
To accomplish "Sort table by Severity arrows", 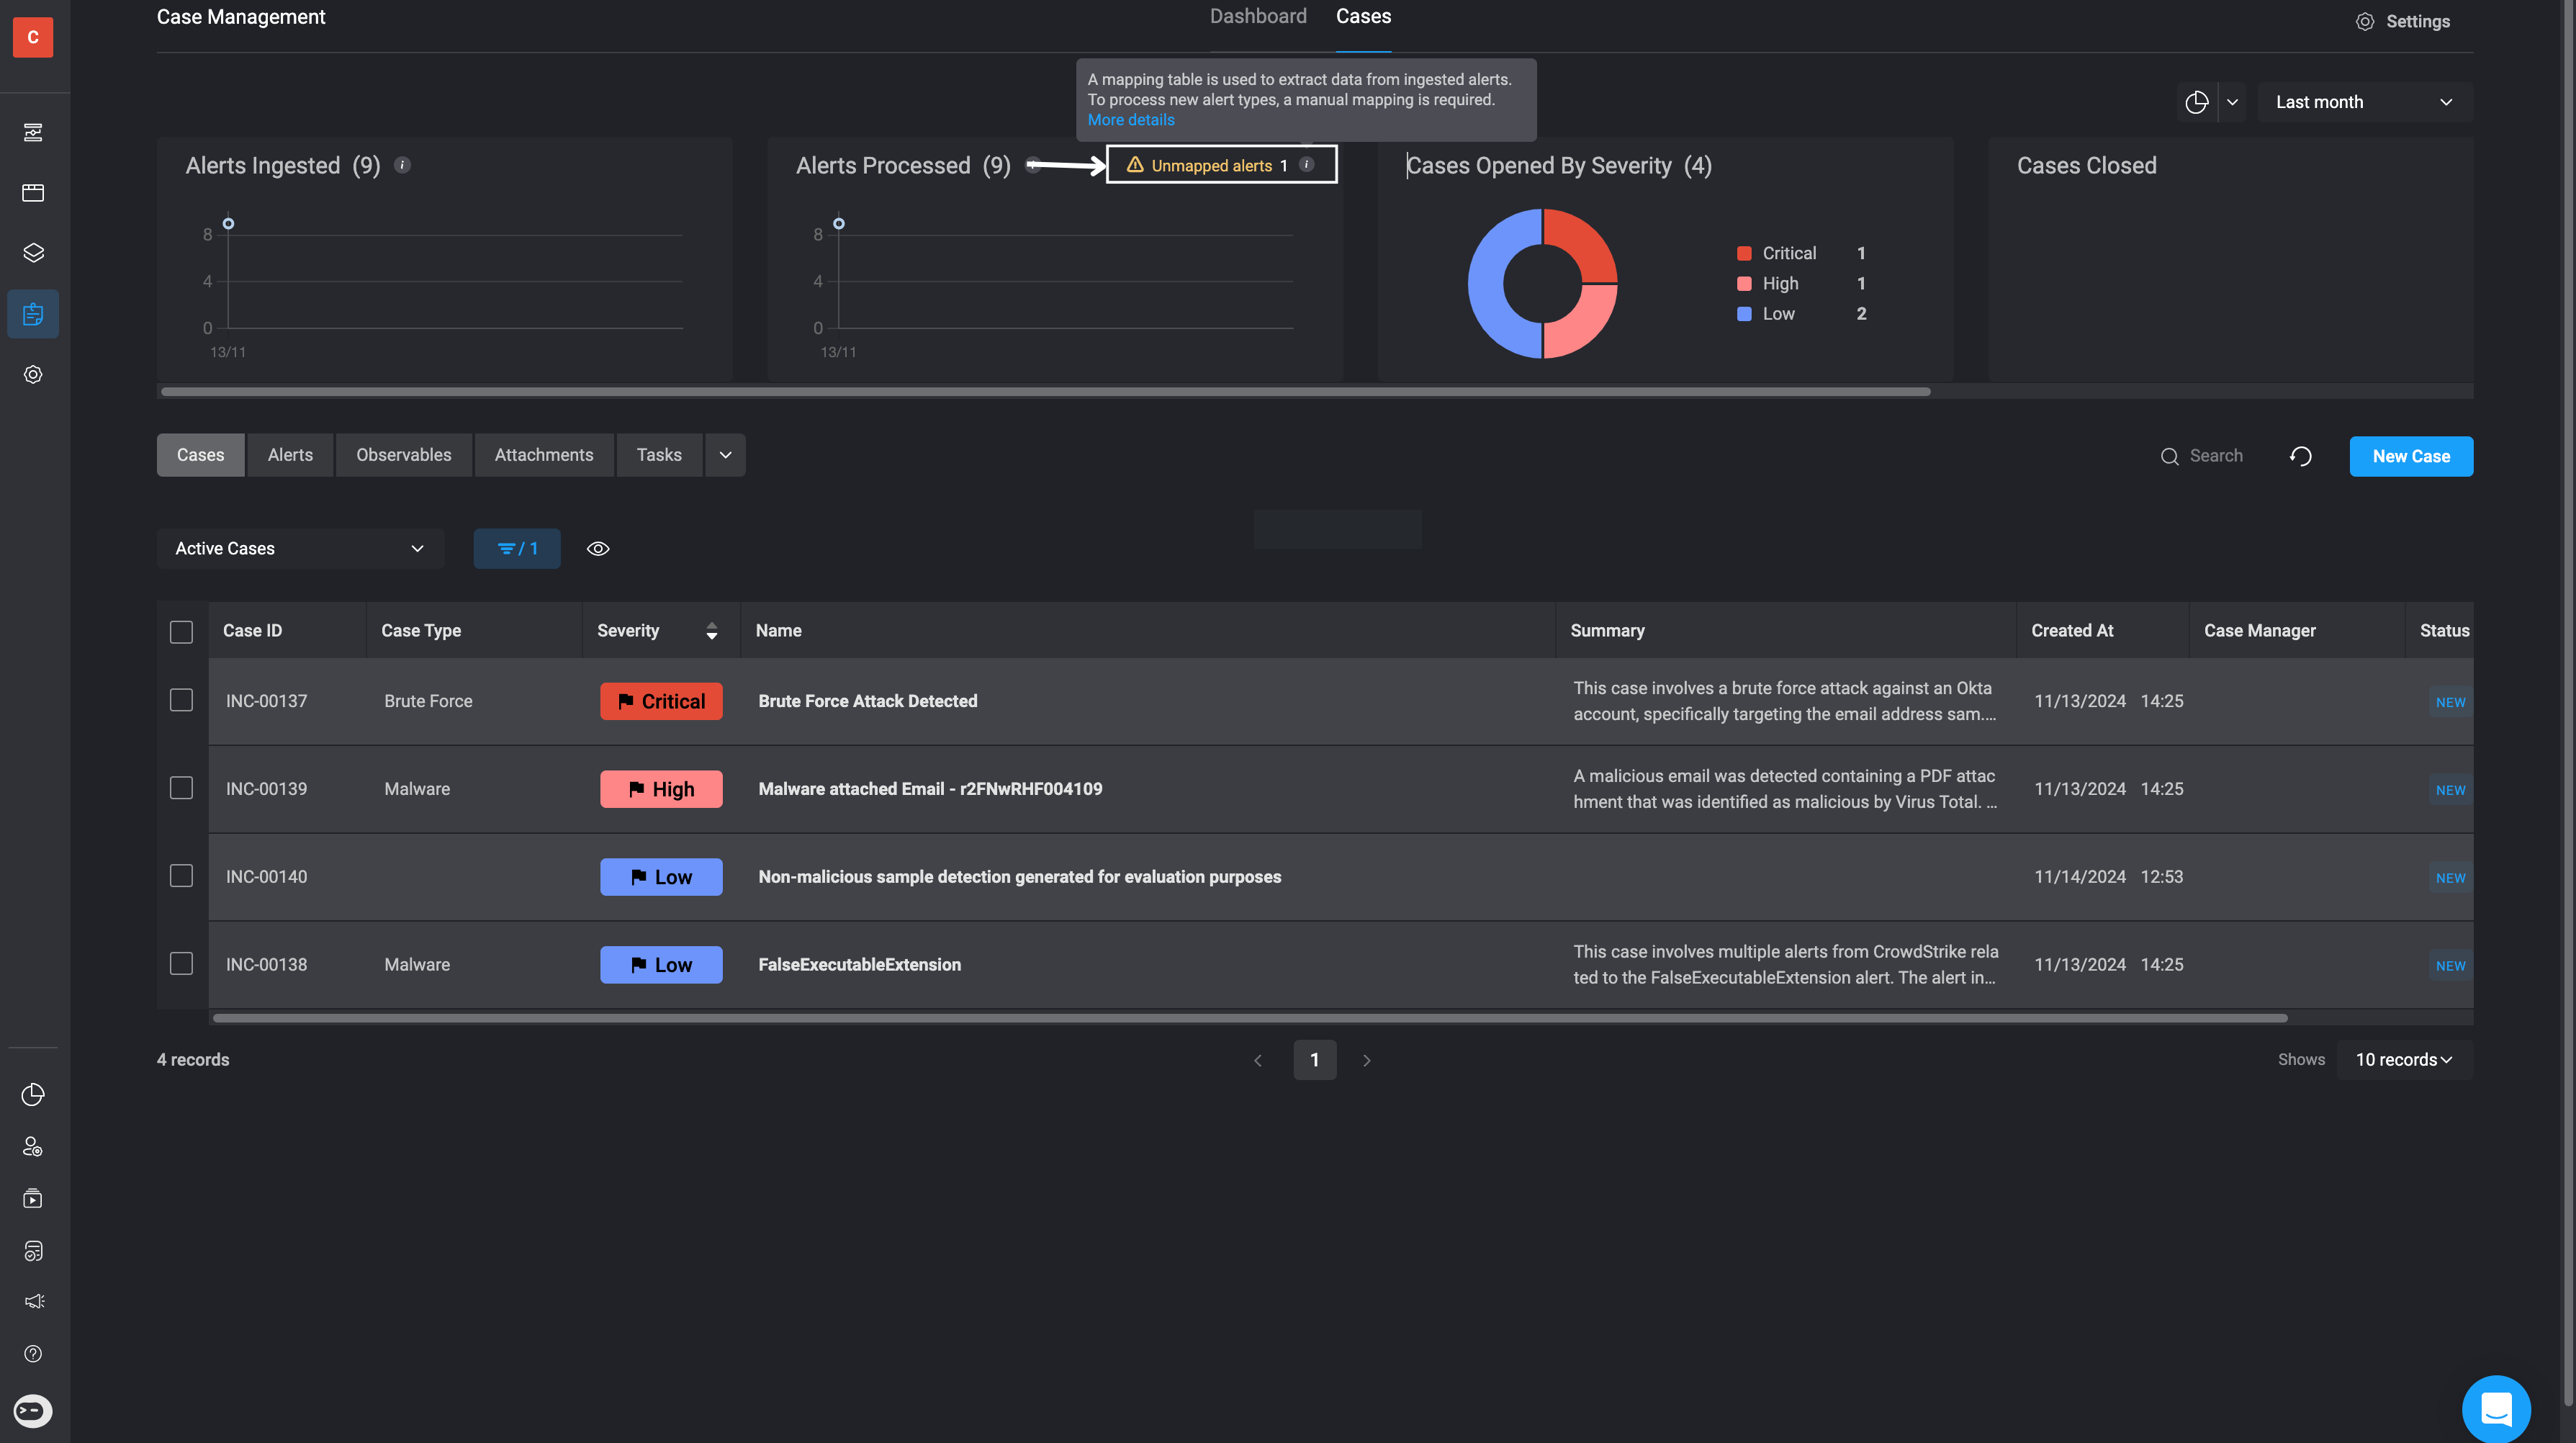I will pyautogui.click(x=712, y=631).
